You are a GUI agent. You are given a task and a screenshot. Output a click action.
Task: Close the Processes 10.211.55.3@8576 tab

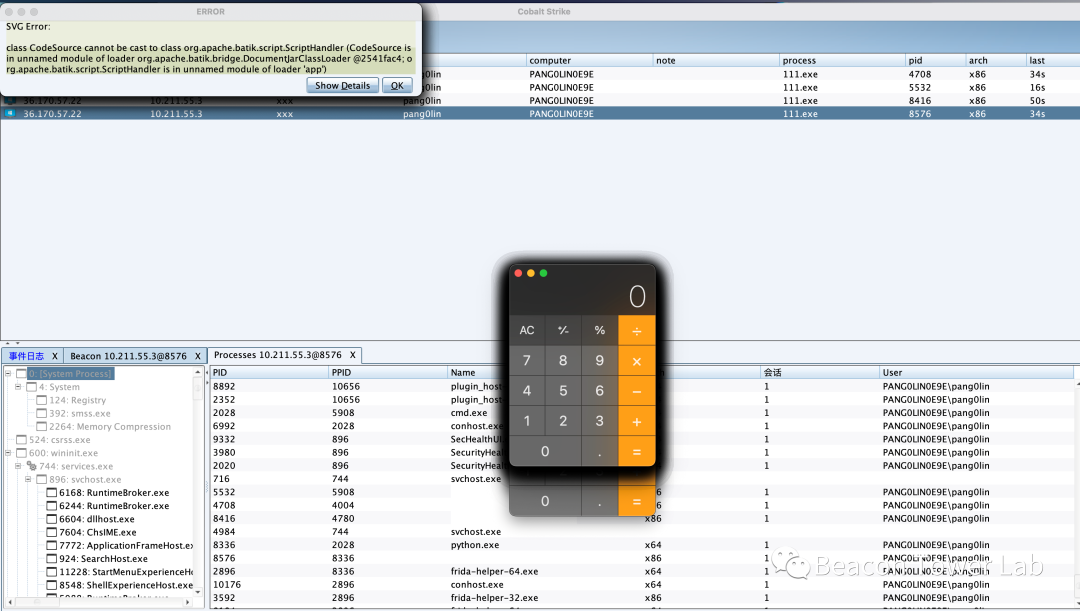point(352,355)
